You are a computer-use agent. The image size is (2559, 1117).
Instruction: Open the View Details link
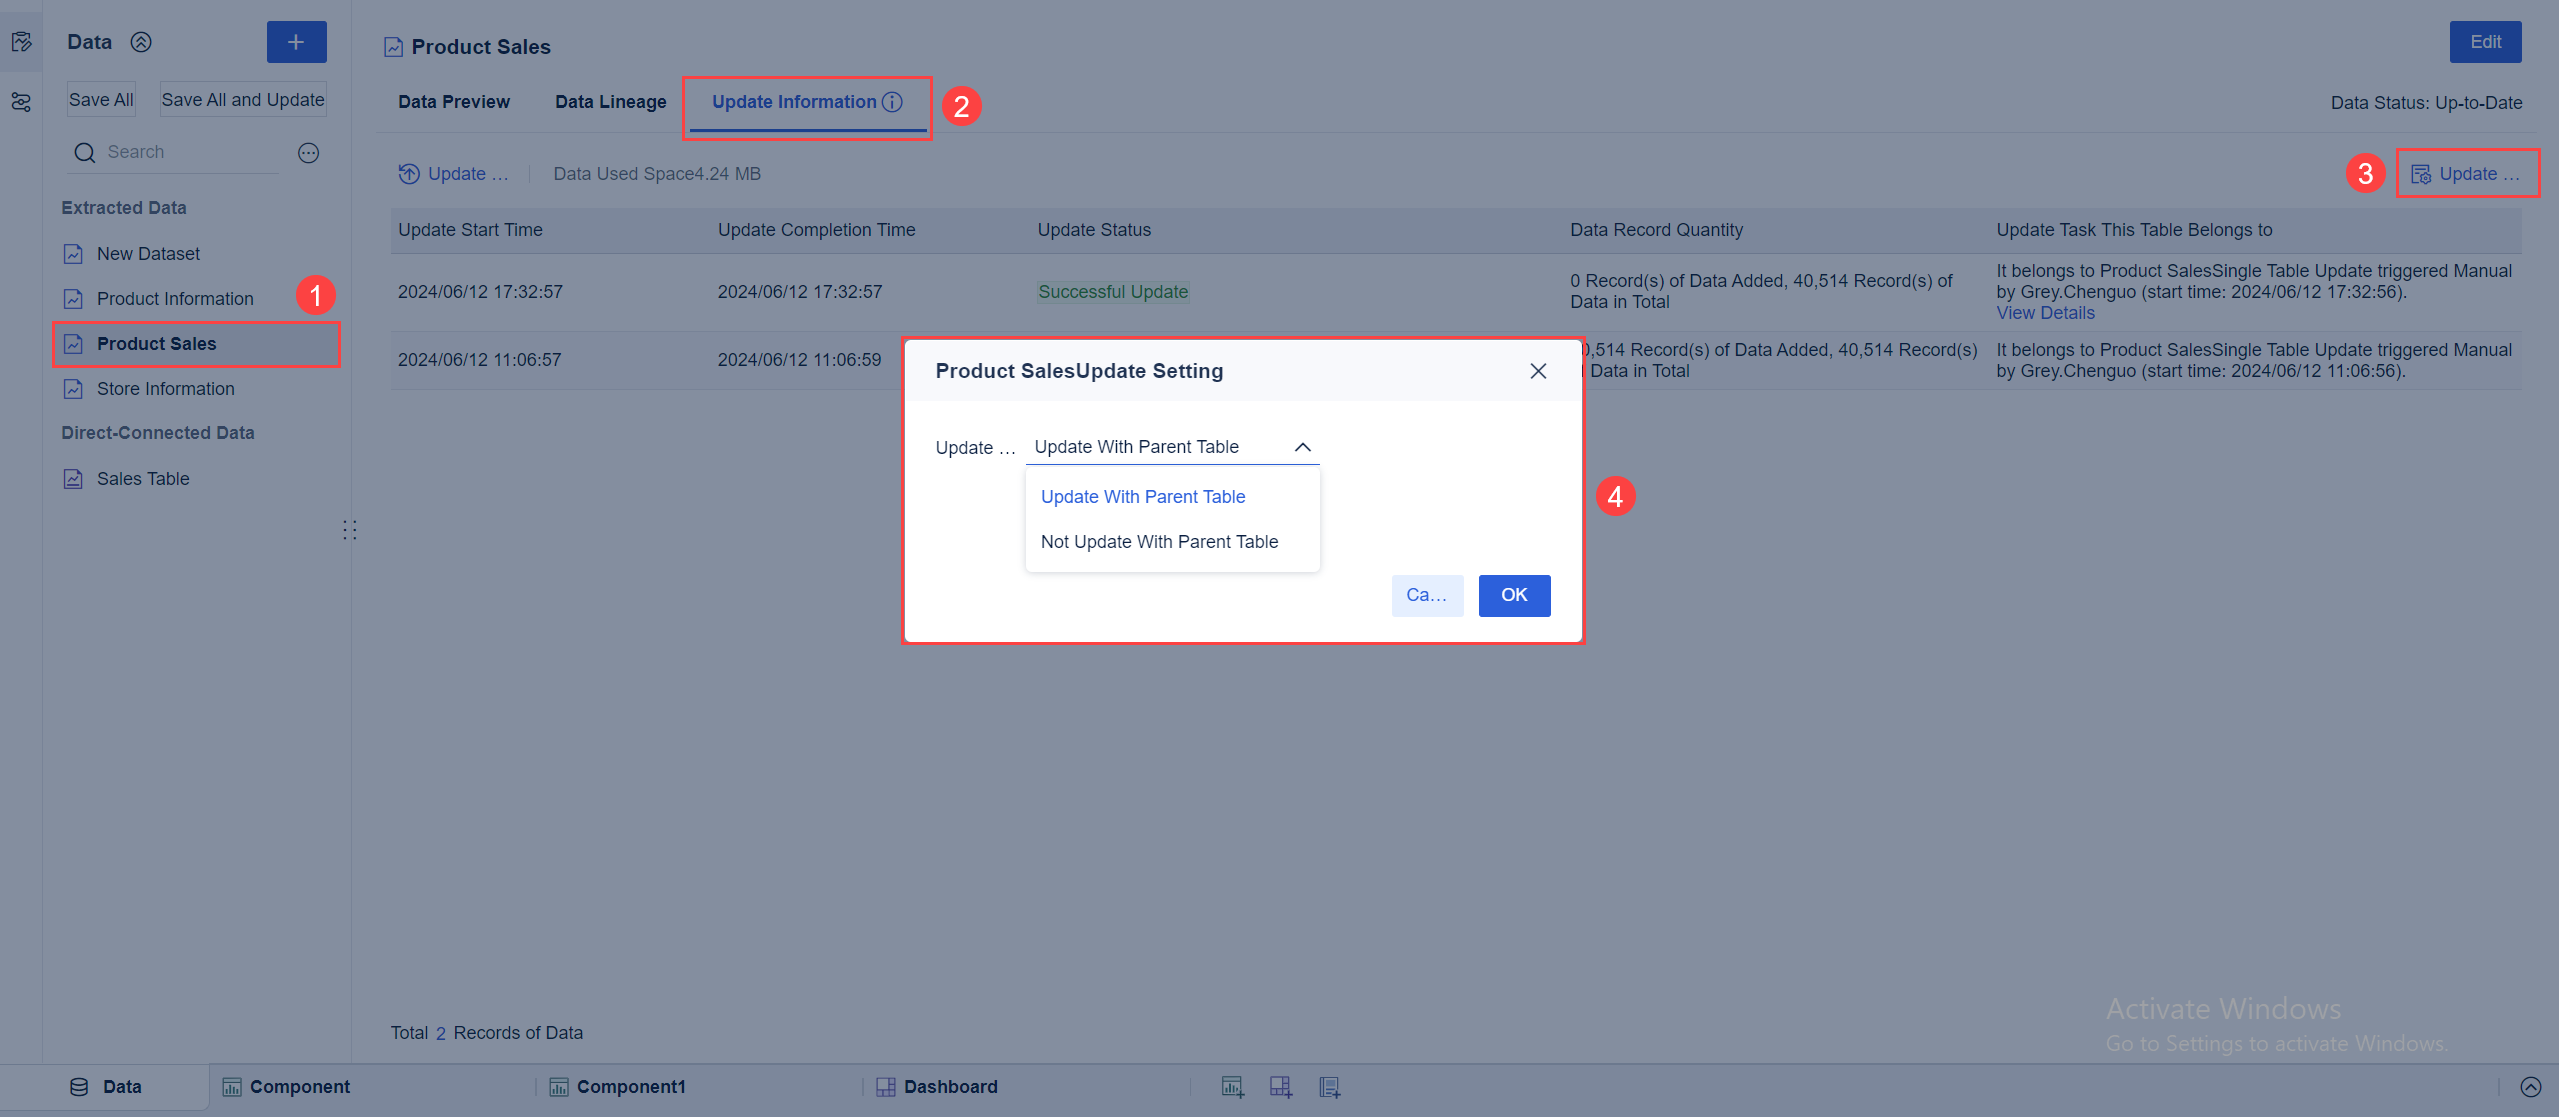(x=2045, y=313)
